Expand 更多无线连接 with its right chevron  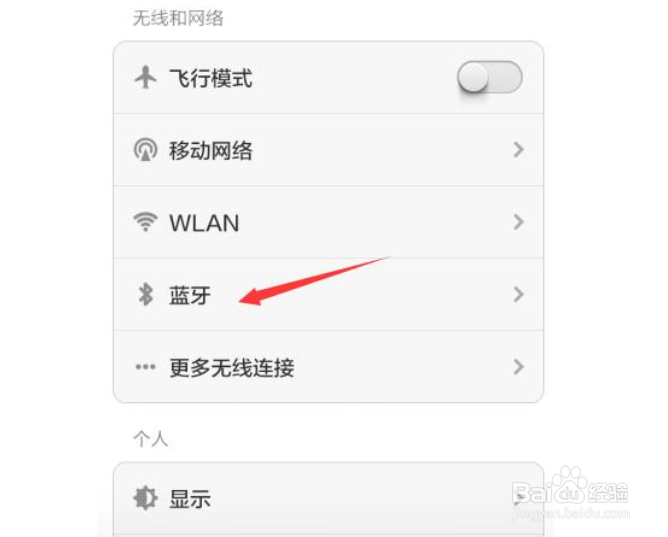(518, 367)
